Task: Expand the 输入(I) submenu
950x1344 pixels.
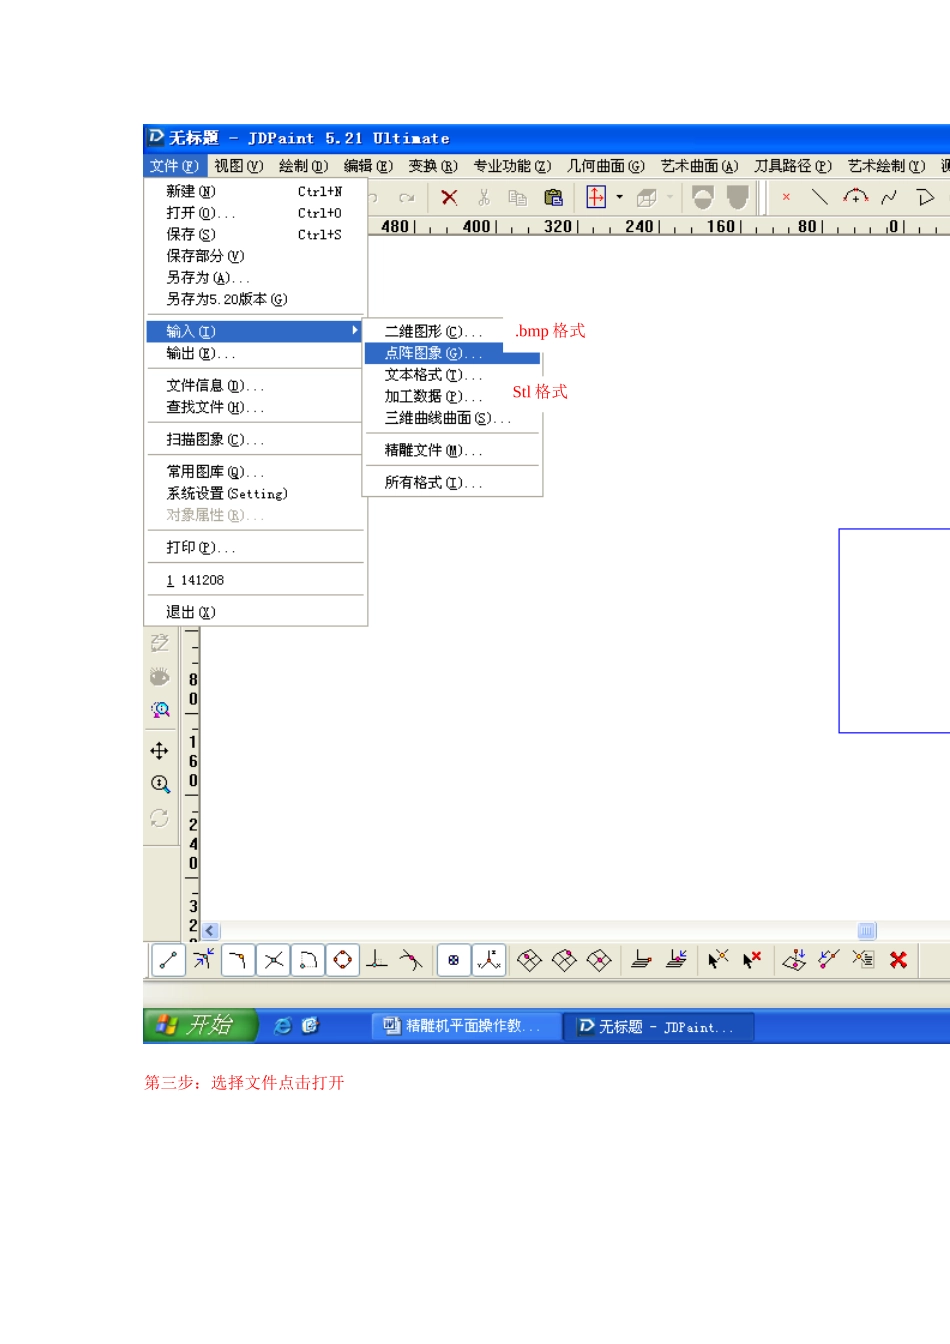Action: tap(255, 331)
